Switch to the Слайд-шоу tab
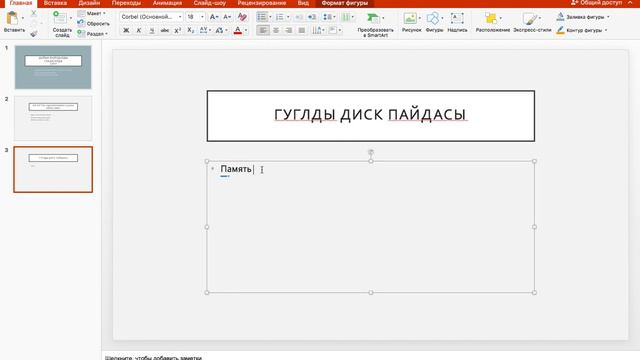 tap(209, 3)
